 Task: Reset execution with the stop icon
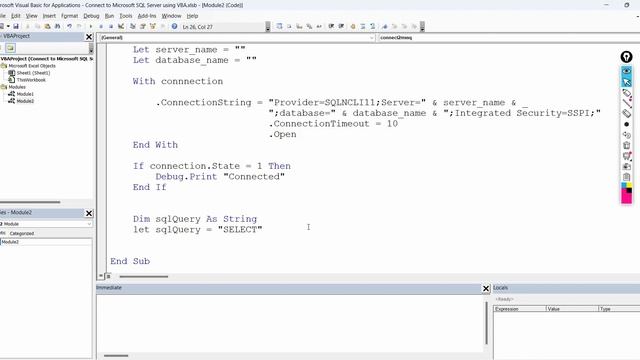pos(111,26)
